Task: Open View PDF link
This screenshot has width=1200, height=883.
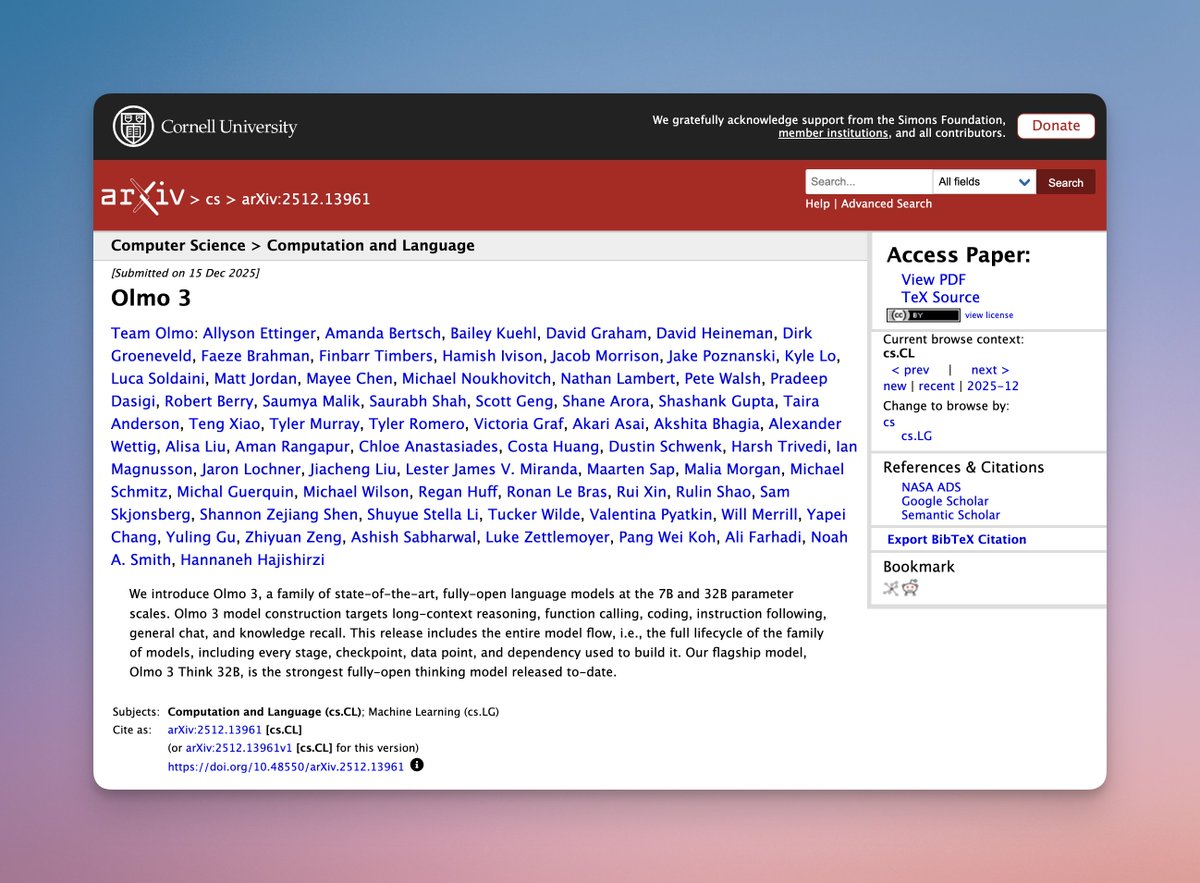Action: tap(933, 280)
